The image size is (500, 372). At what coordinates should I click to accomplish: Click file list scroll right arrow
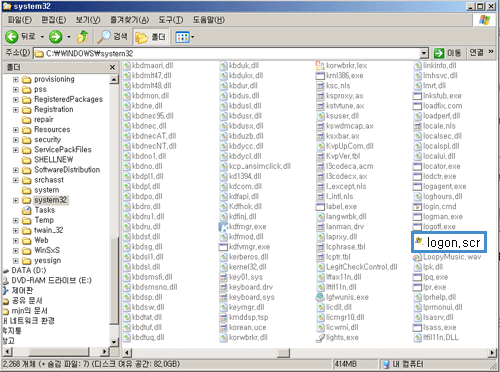(492, 353)
